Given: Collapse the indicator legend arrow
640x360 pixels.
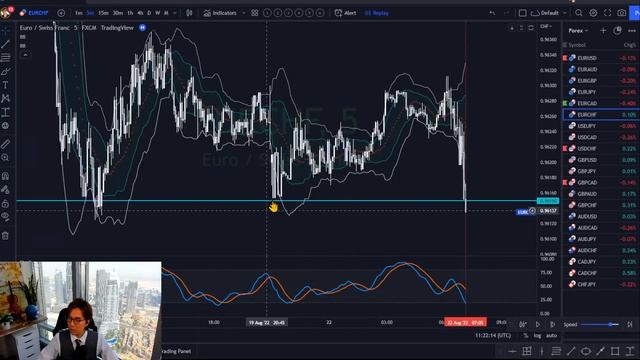Looking at the screenshot, I should pyautogui.click(x=25, y=54).
